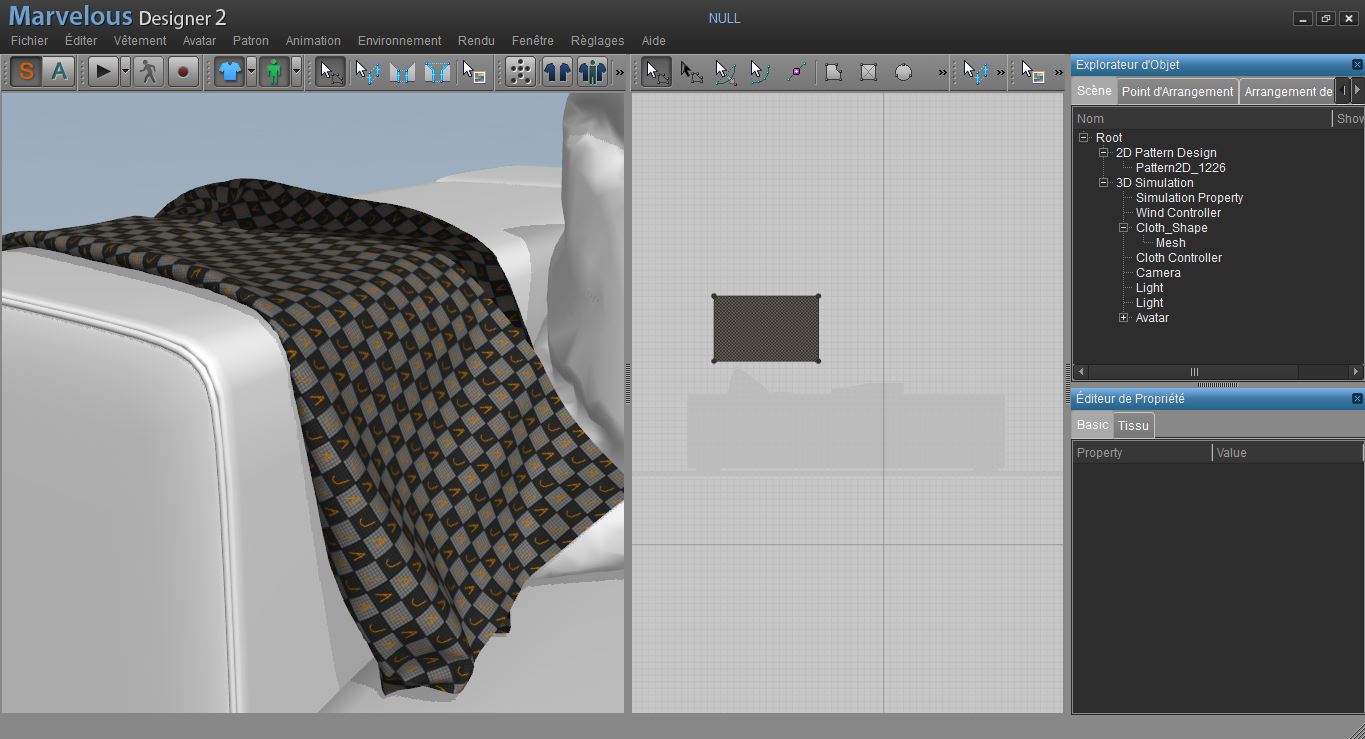1365x739 pixels.
Task: Pick the edit sewing tool in the 3D toolbar
Action: pos(367,72)
